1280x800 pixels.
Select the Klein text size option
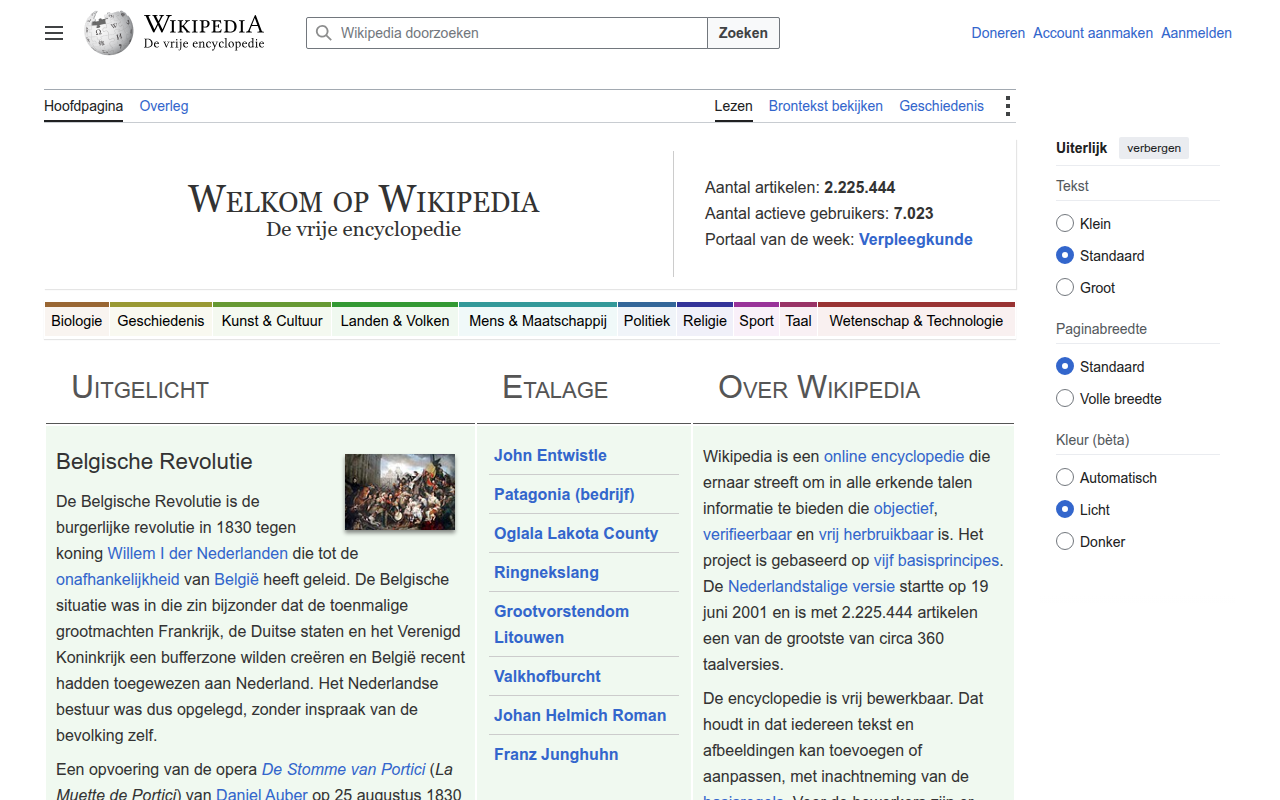pos(1065,224)
